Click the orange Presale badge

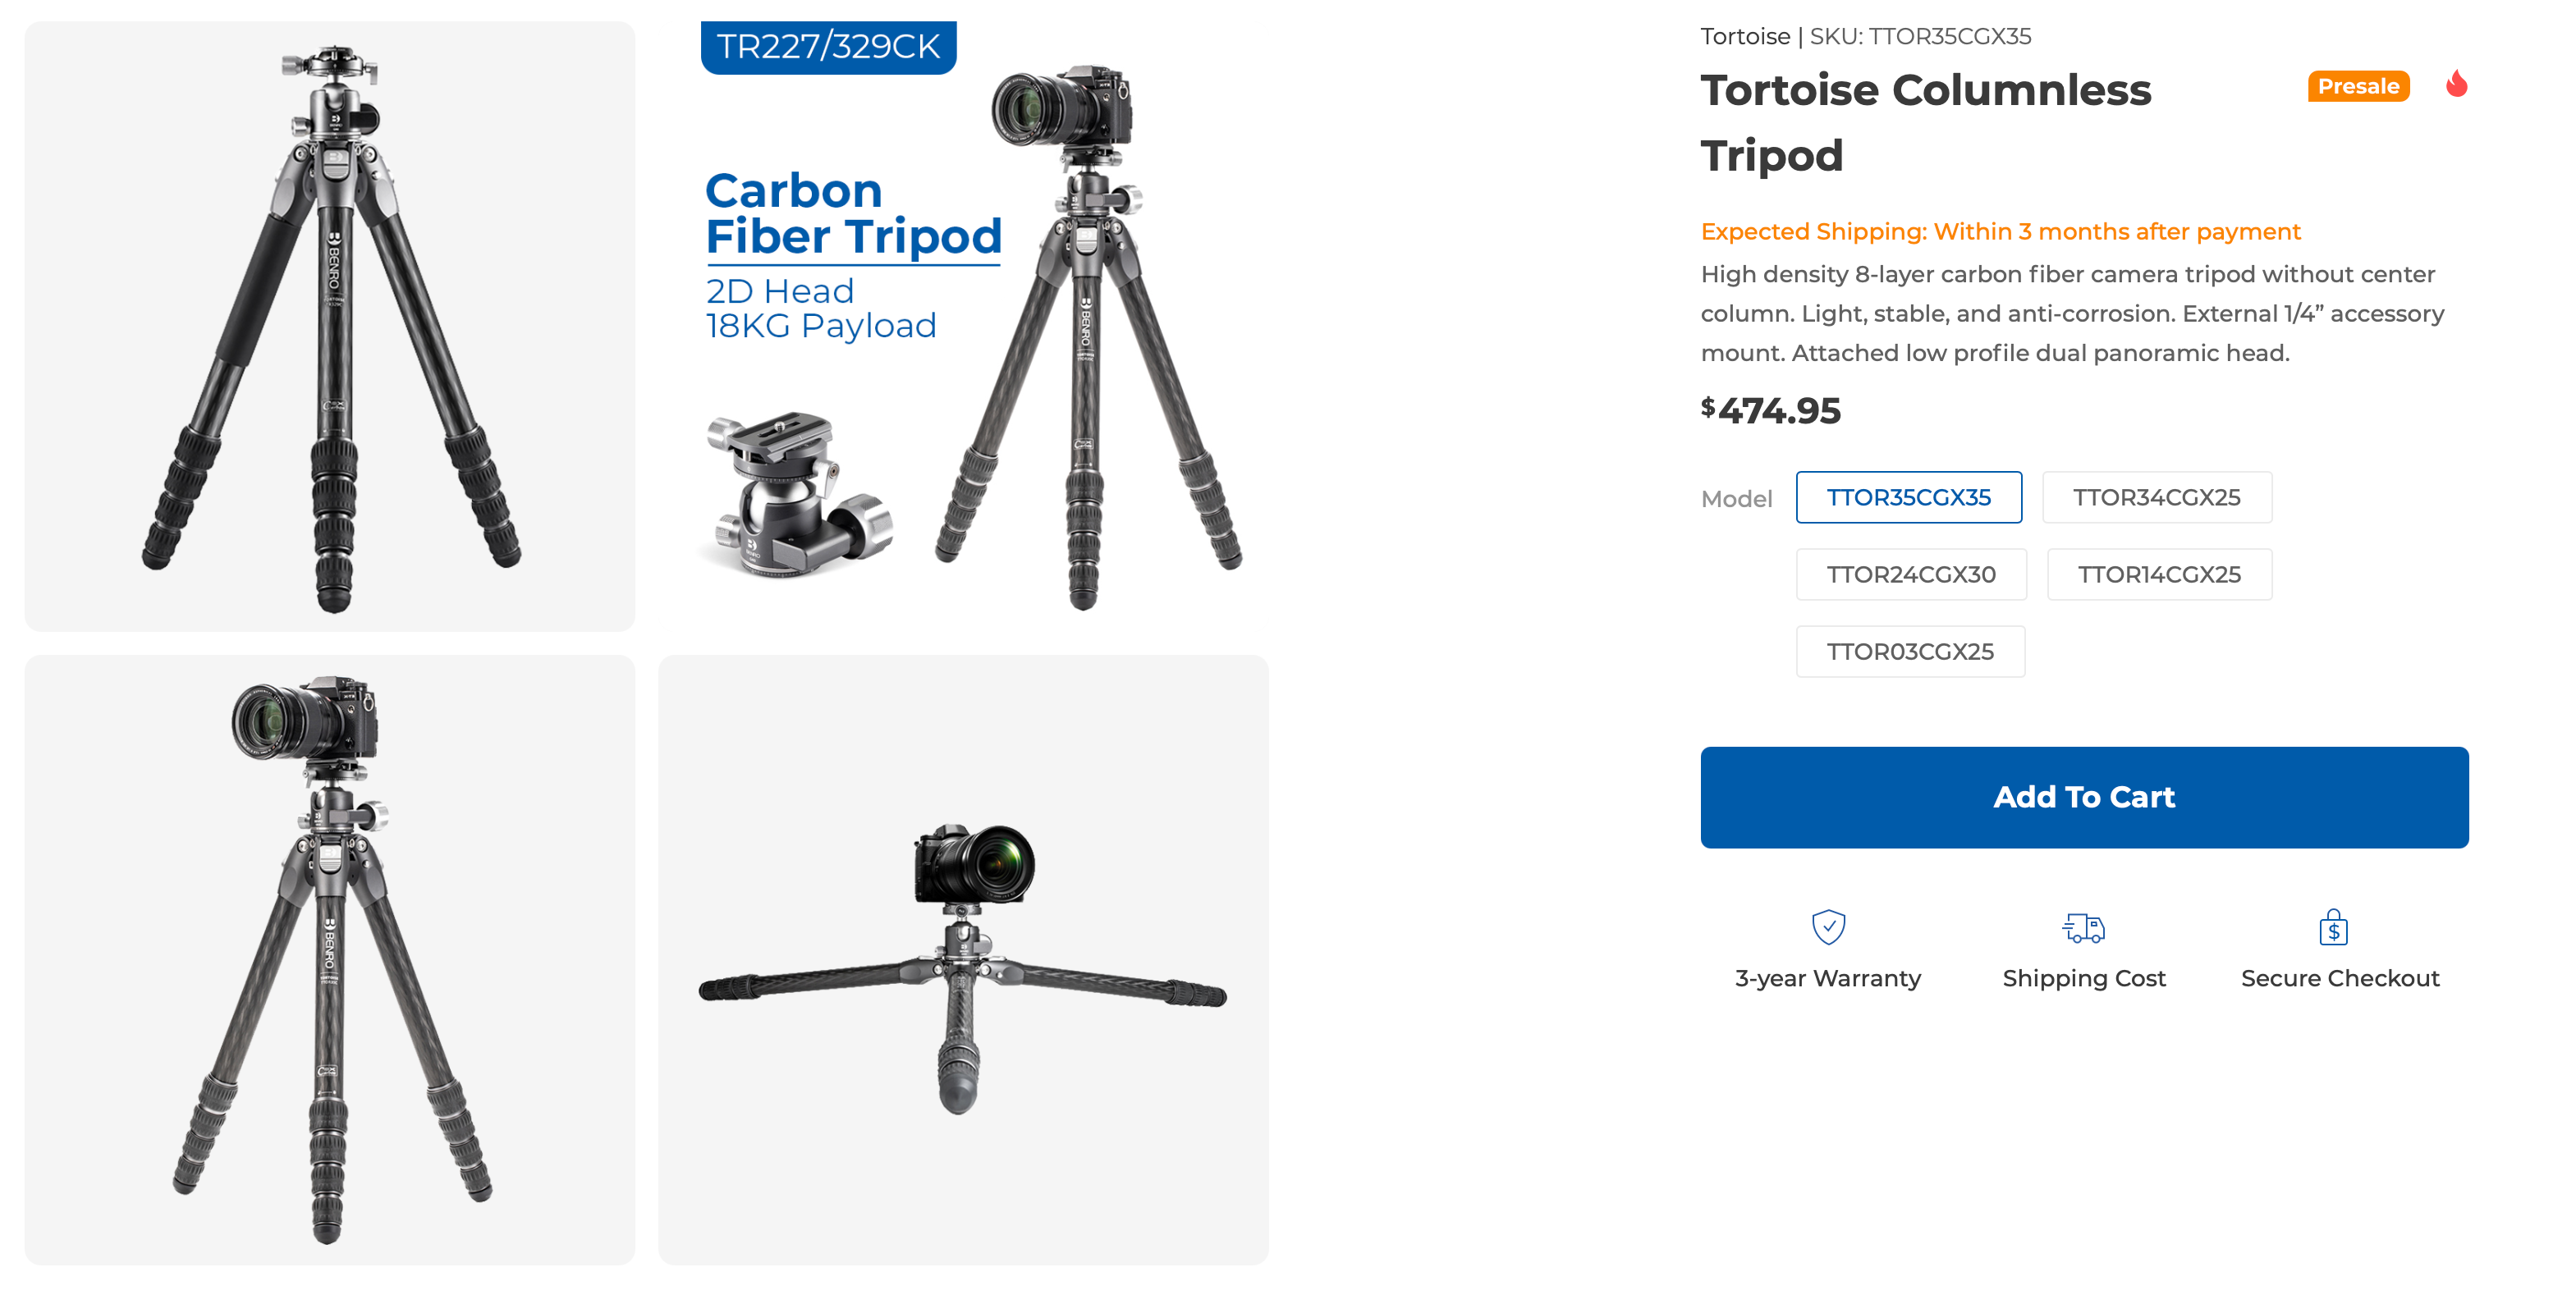click(2358, 86)
